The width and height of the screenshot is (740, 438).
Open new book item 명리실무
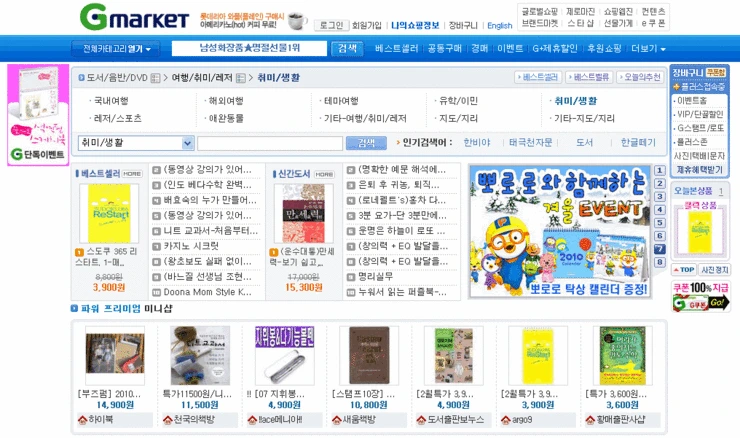coord(375,277)
